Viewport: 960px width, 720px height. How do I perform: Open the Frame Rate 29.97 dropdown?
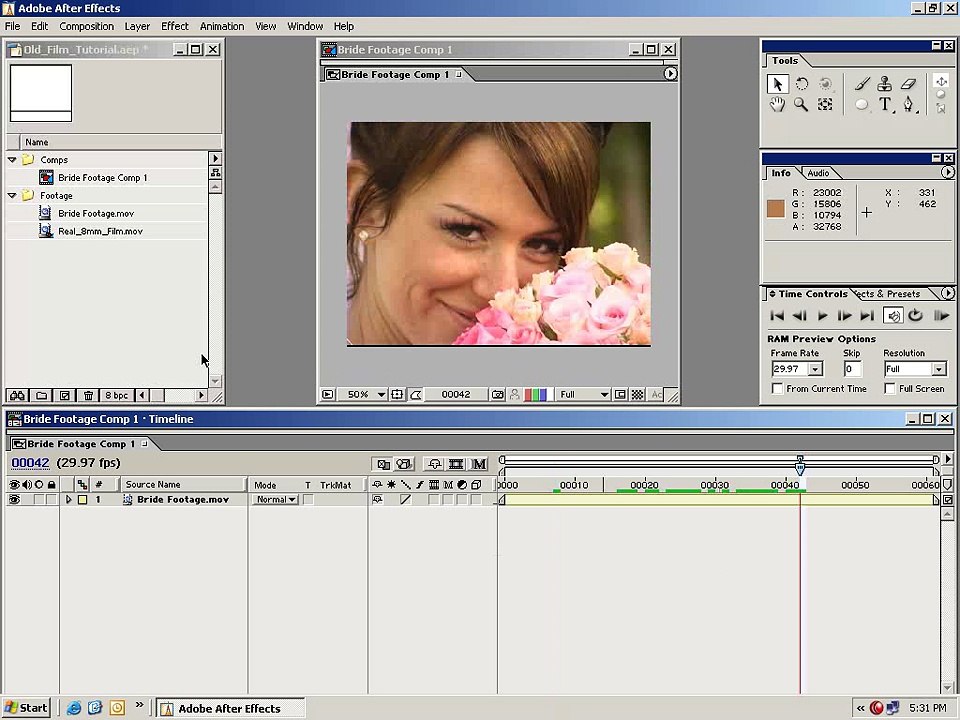(x=816, y=369)
